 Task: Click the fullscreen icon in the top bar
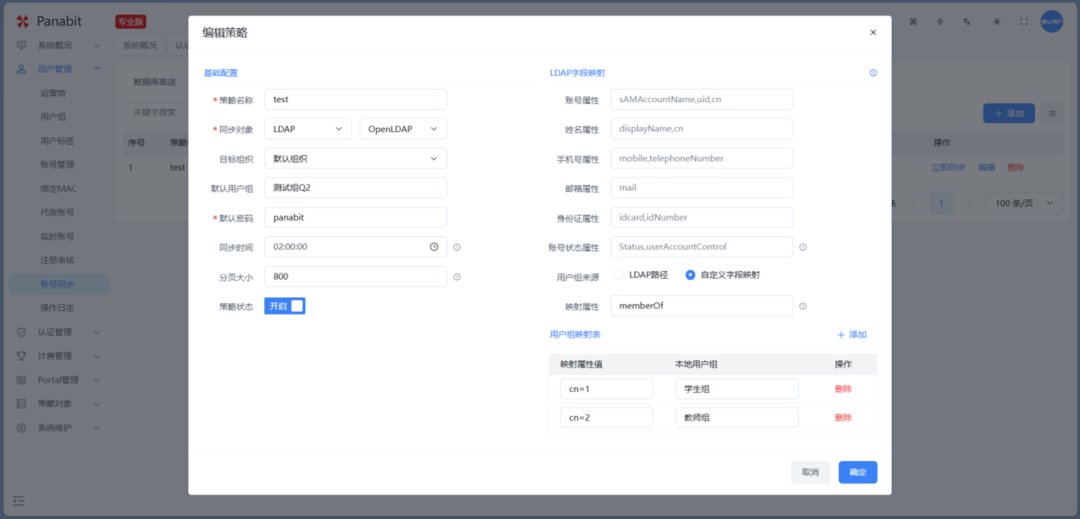(x=1024, y=21)
